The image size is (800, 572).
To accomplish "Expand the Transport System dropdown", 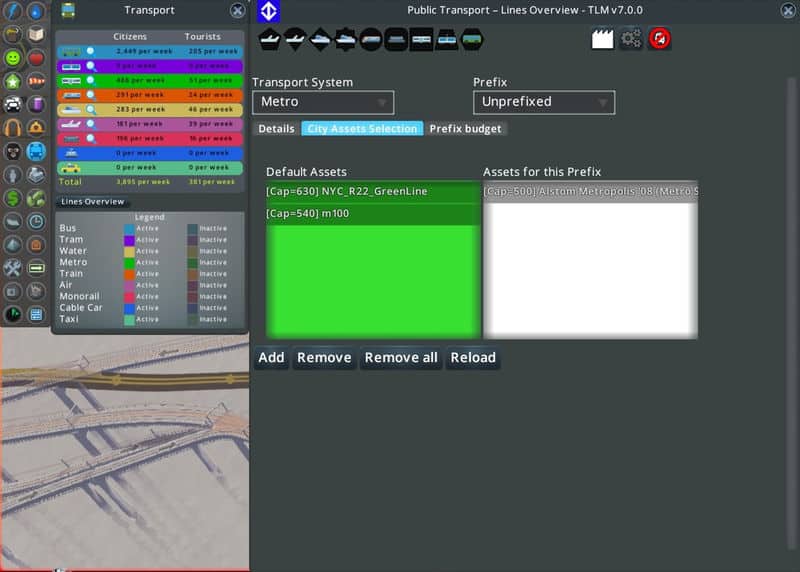I will point(323,102).
